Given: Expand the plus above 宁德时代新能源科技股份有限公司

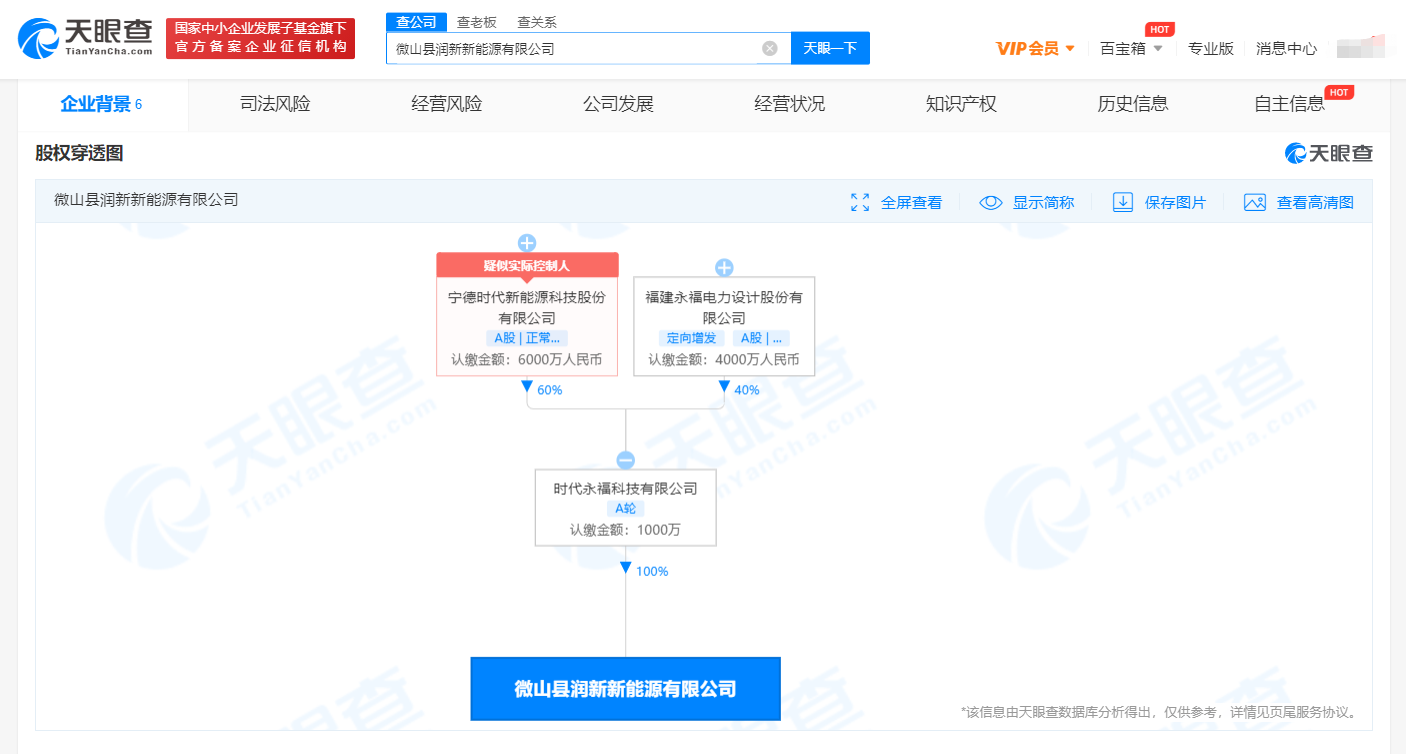Looking at the screenshot, I should point(527,243).
